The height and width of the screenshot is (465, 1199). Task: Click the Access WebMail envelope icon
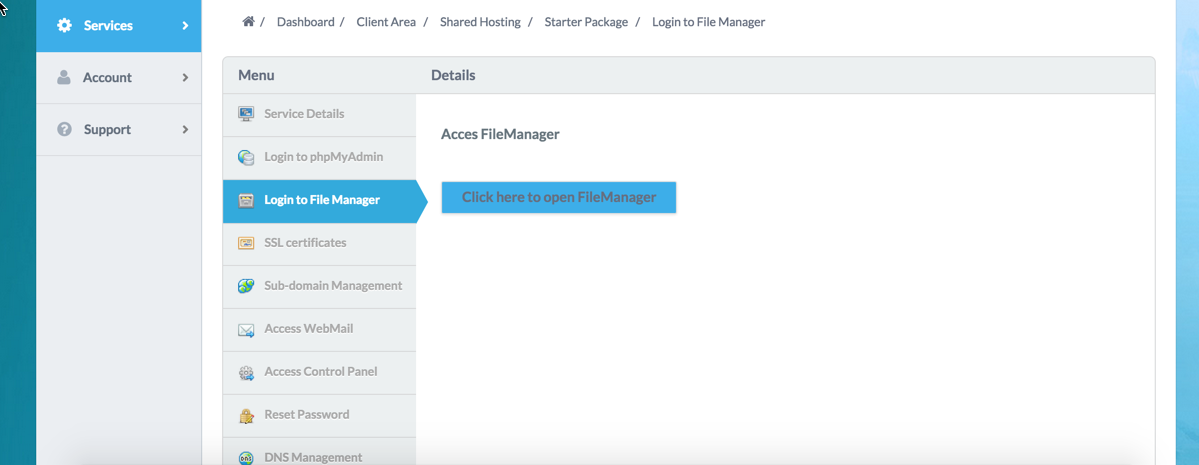tap(245, 330)
